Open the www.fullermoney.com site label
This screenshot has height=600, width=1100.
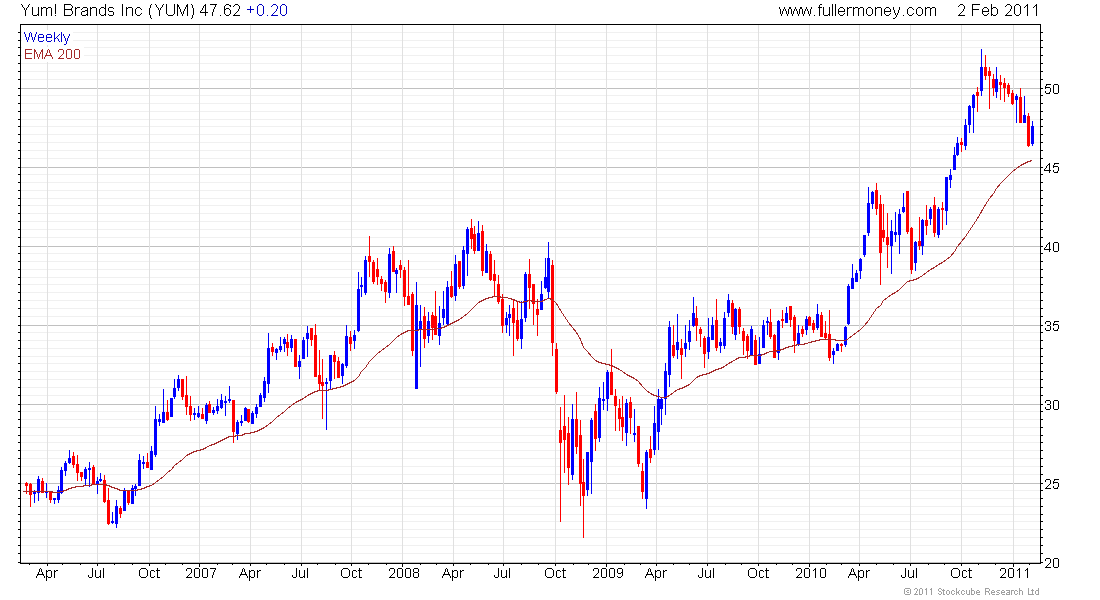(x=857, y=11)
